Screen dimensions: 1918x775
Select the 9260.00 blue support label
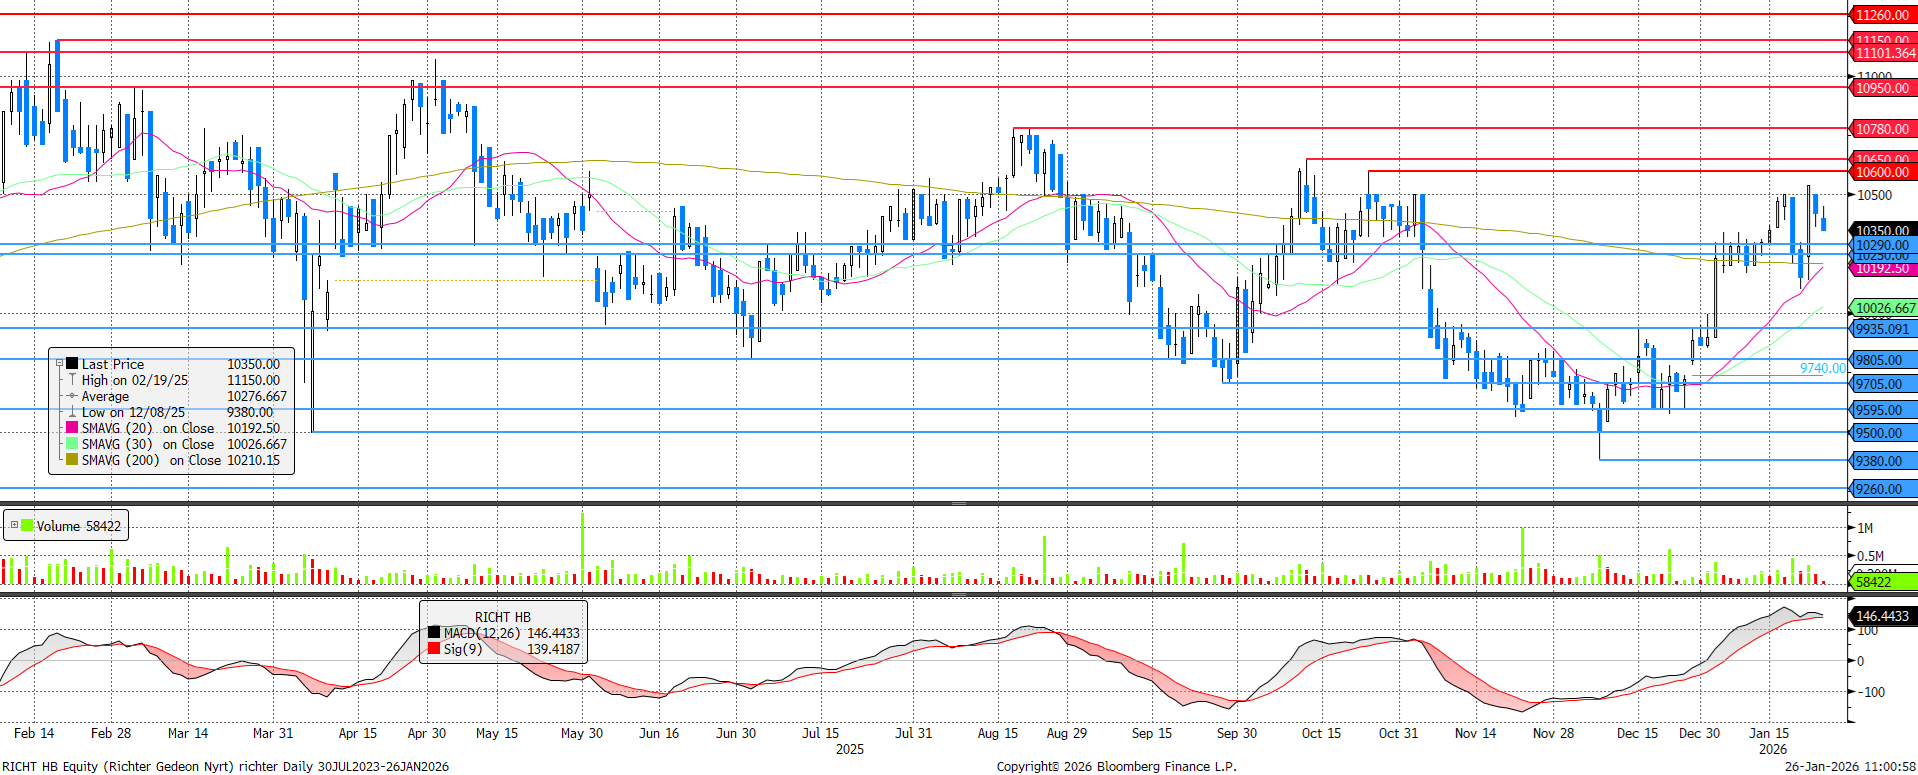tap(1879, 489)
